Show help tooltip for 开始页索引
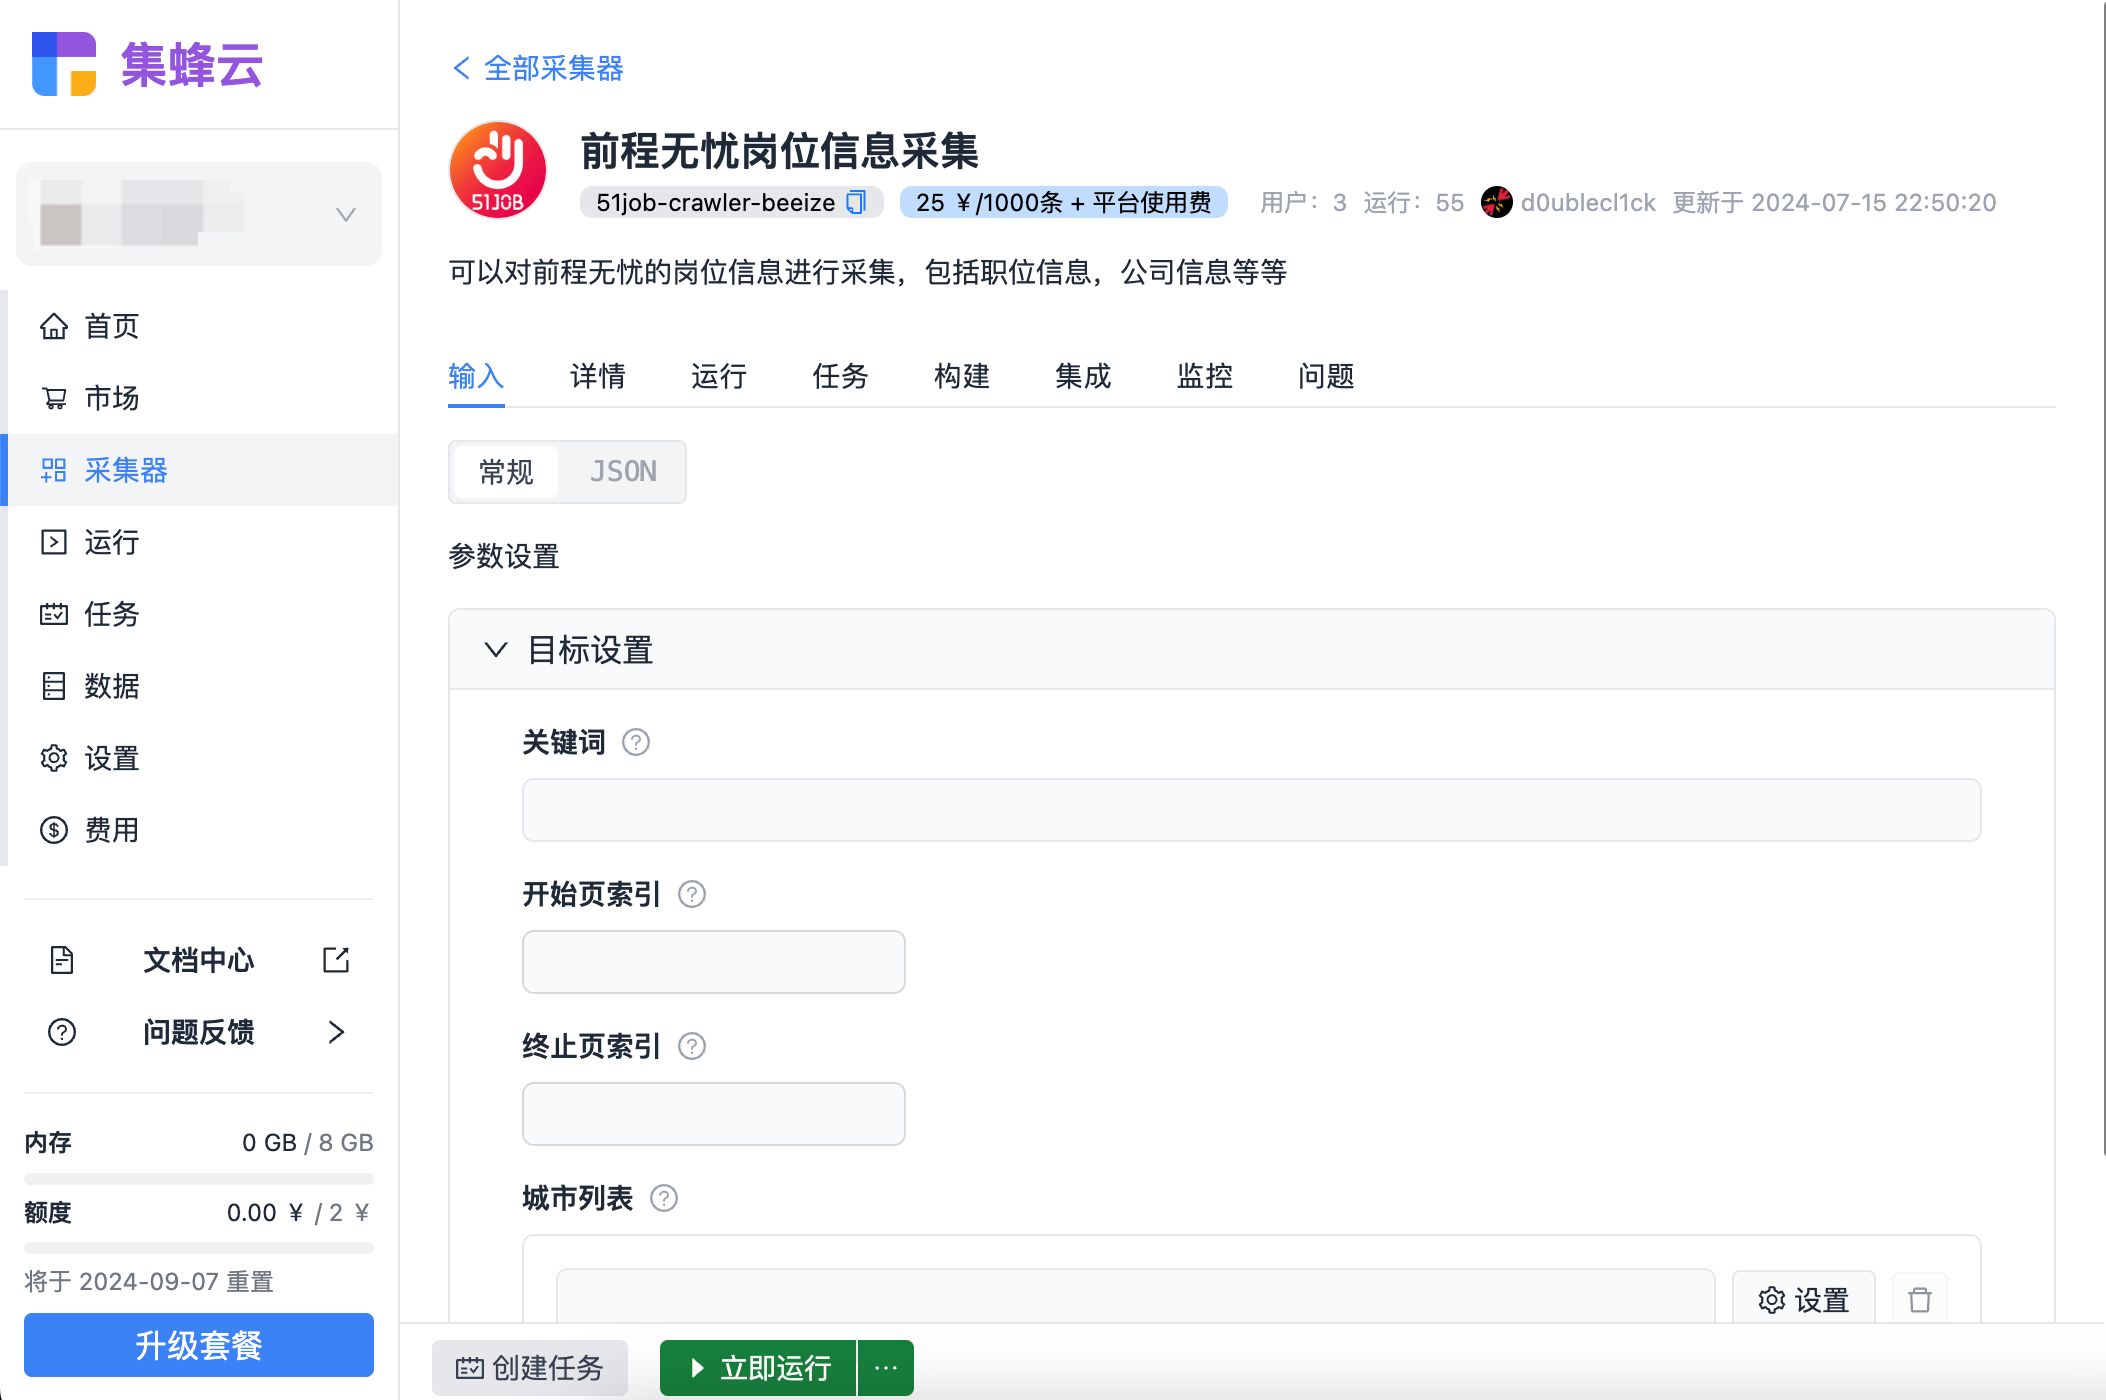 692,894
